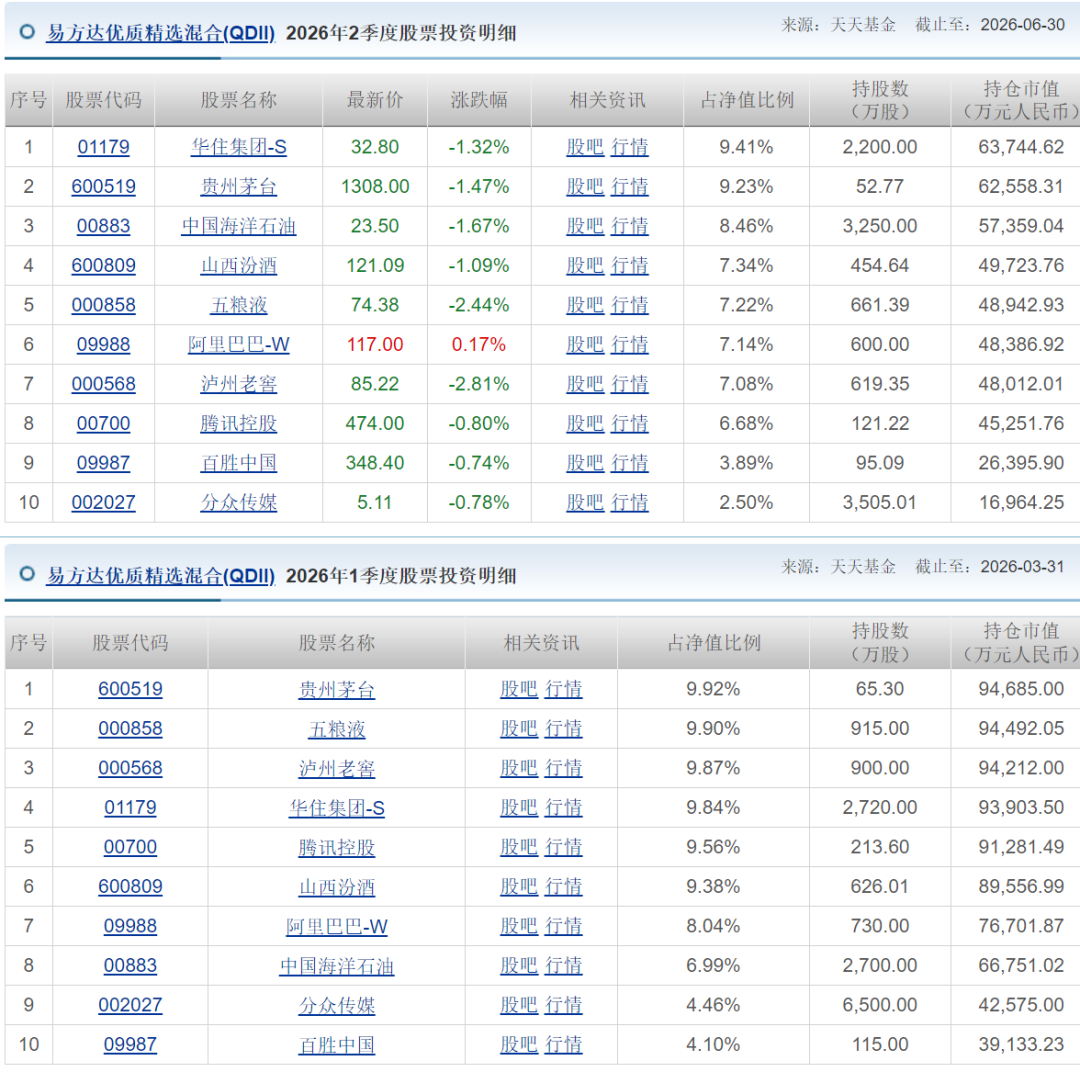Click the 最新价 column header
1080x1072 pixels.
coord(375,100)
